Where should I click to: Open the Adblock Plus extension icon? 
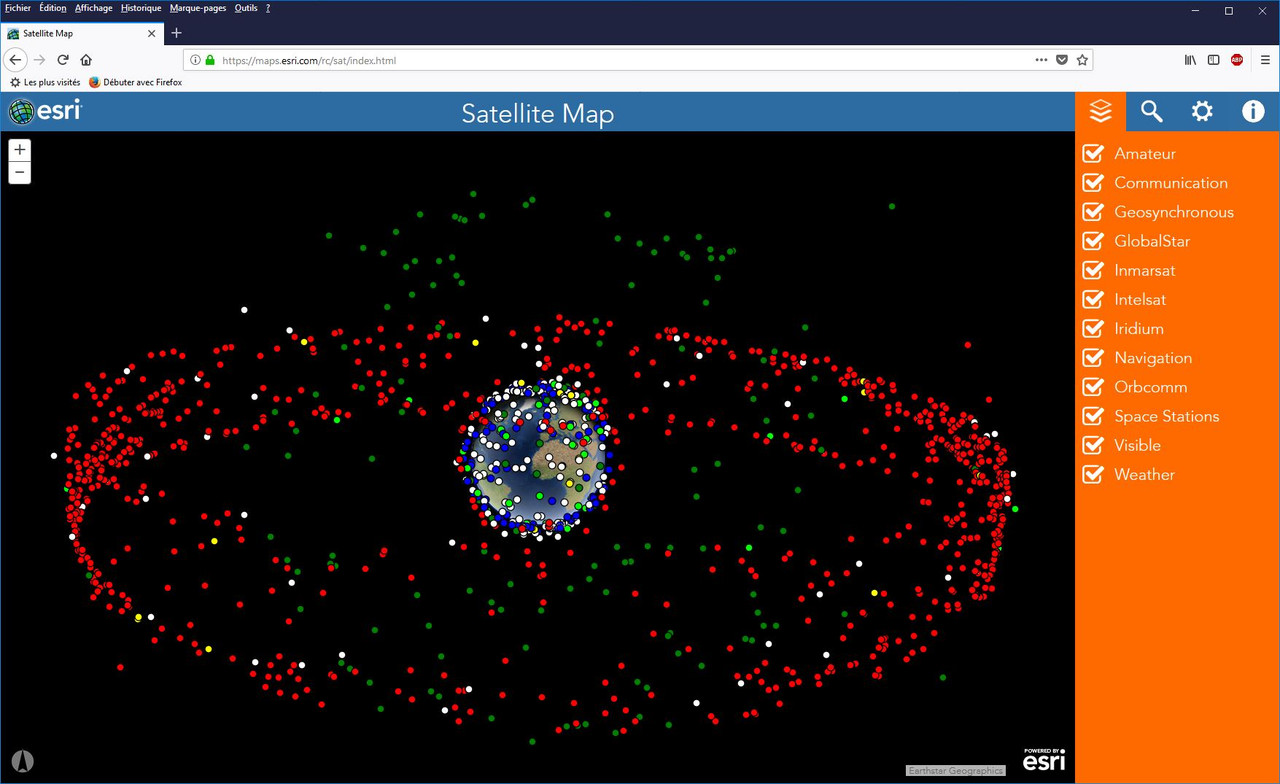pyautogui.click(x=1237, y=60)
